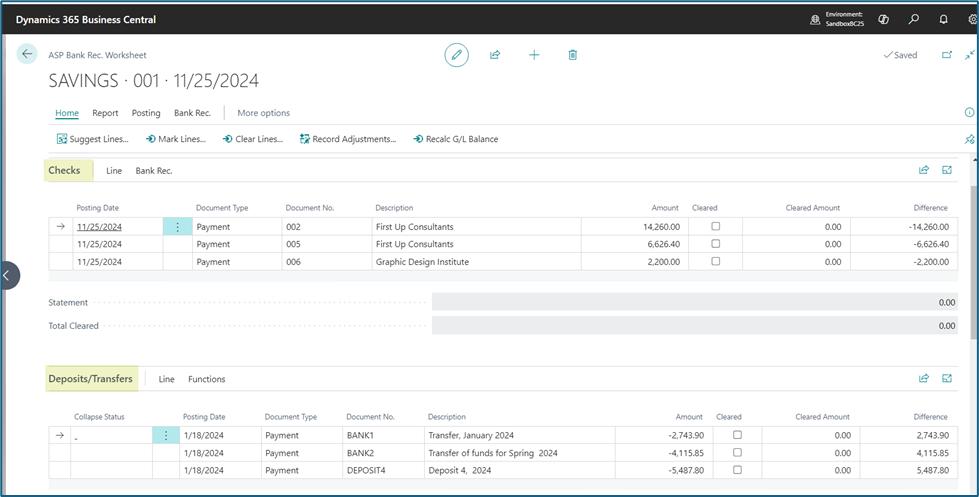Open page in new window icon
979x497 pixels.
[x=947, y=55]
